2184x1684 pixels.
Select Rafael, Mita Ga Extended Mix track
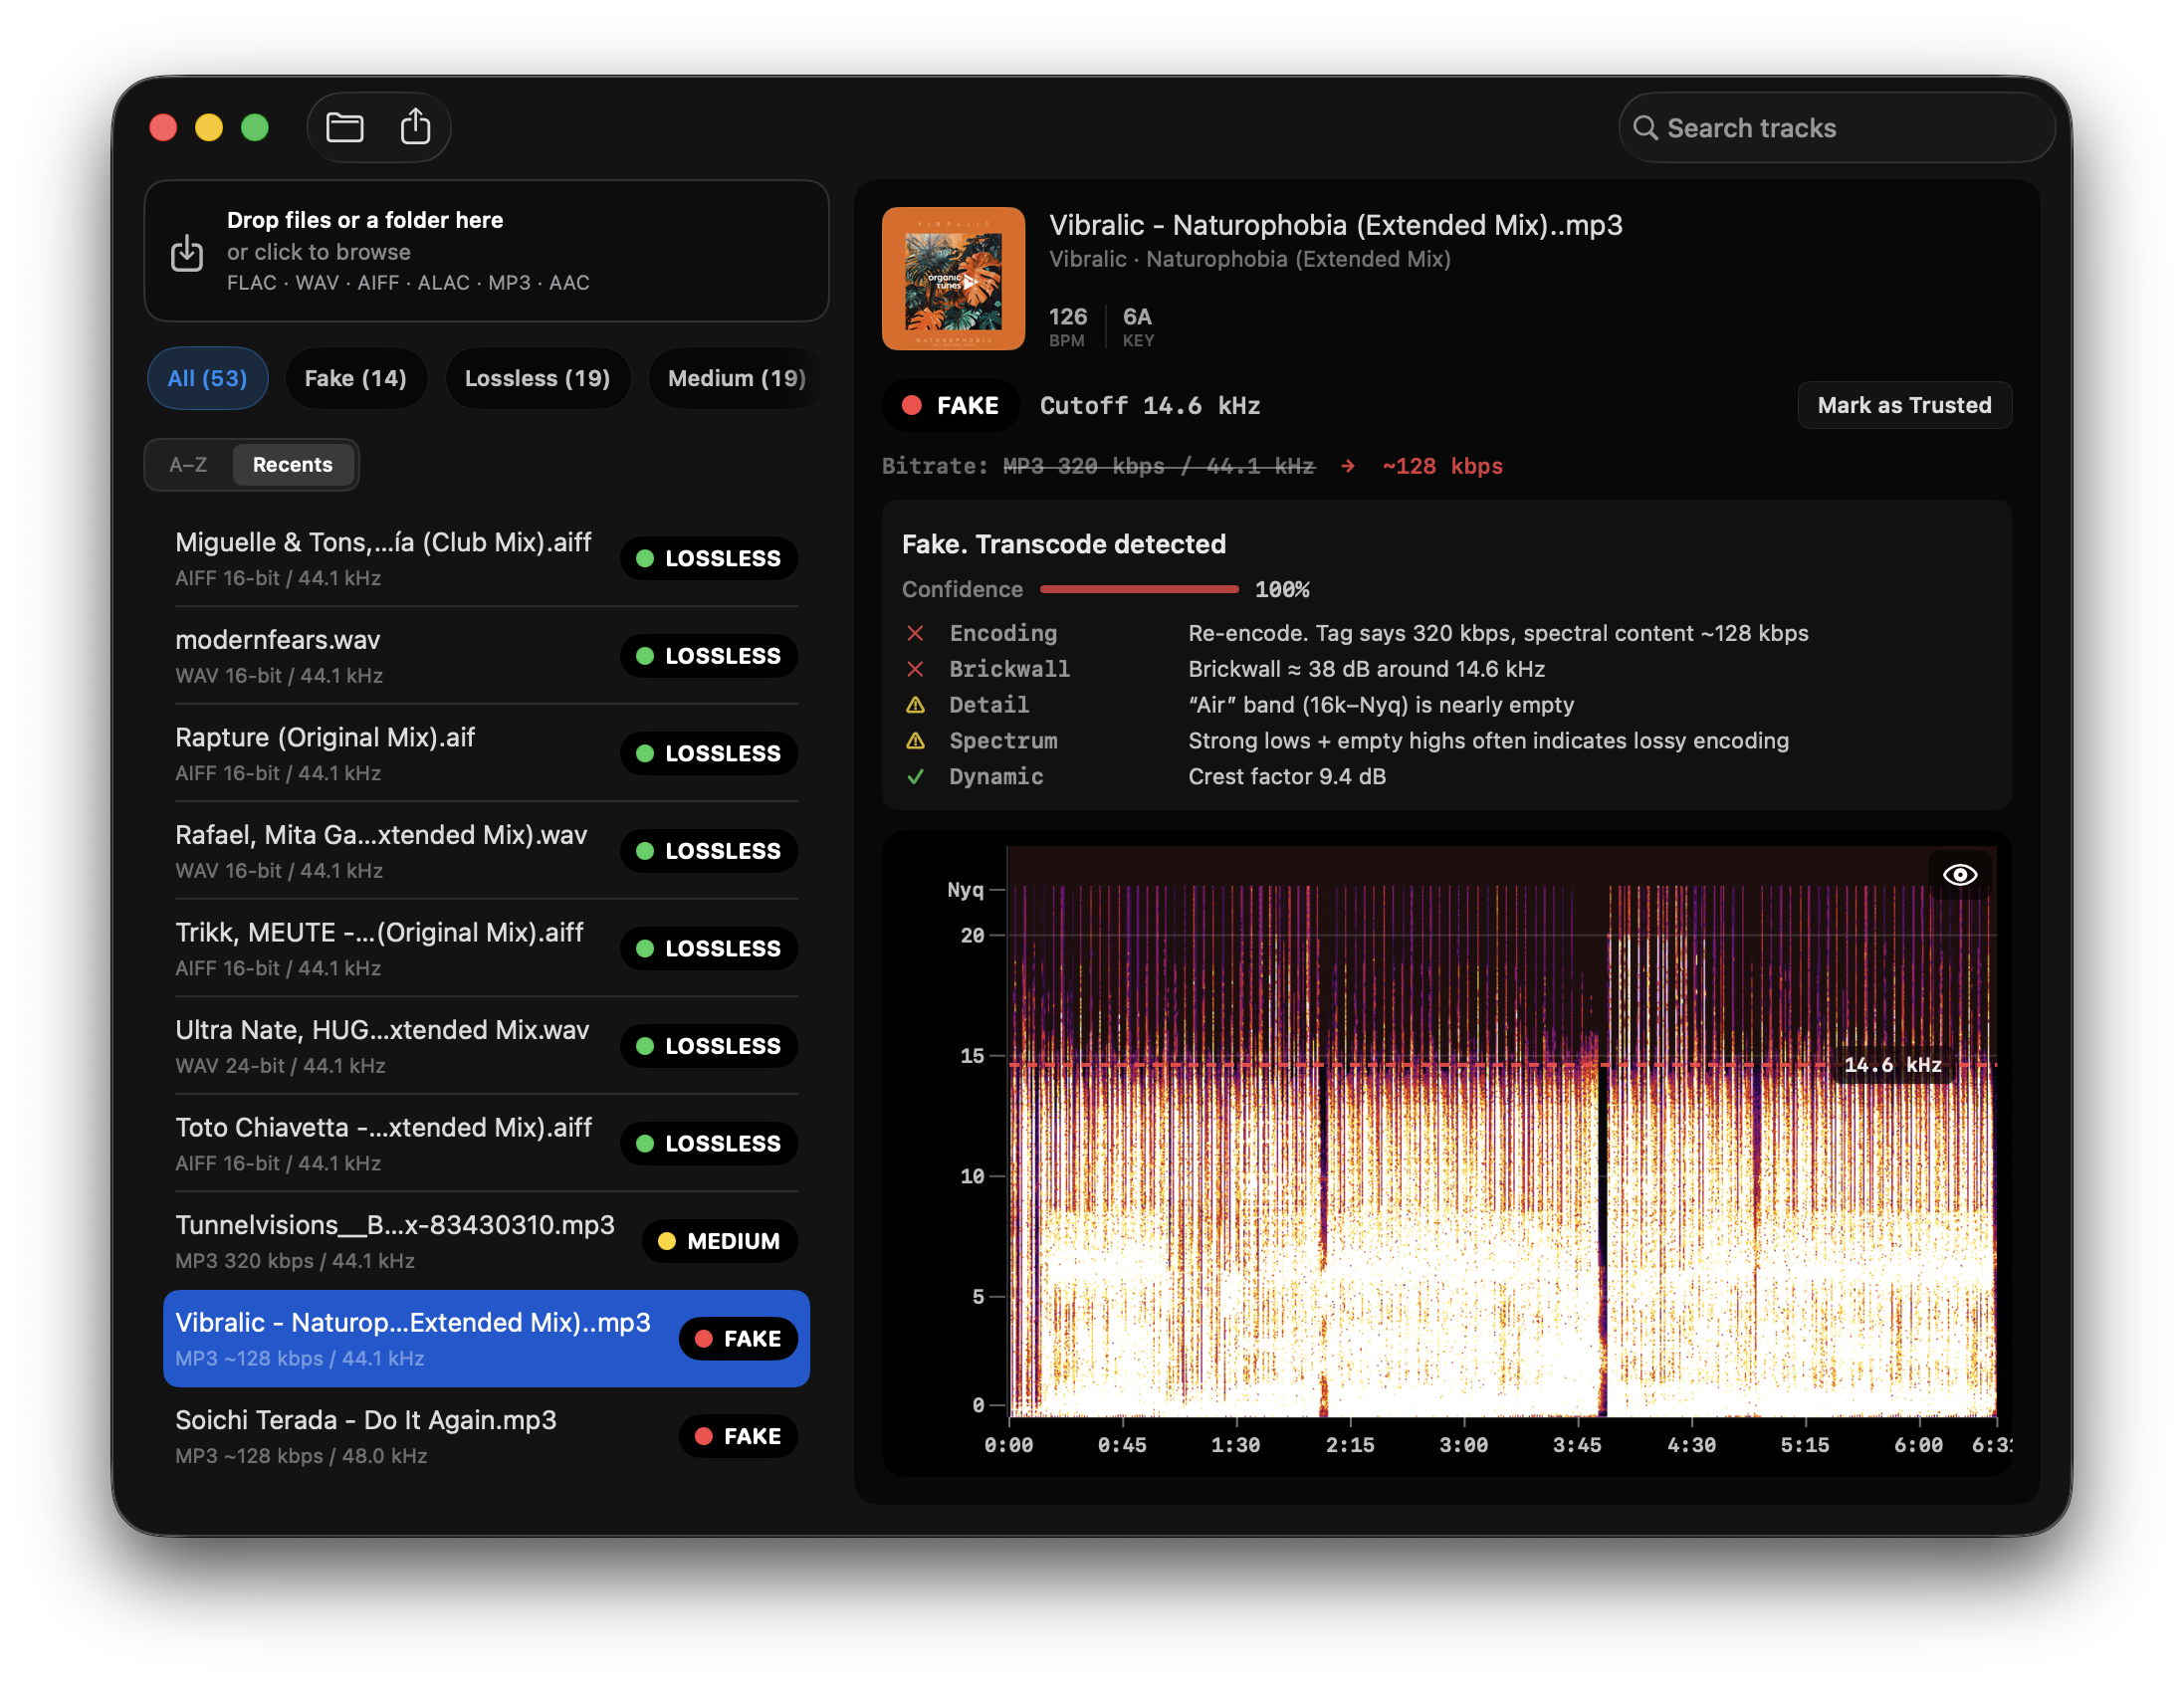pyautogui.click(x=486, y=851)
